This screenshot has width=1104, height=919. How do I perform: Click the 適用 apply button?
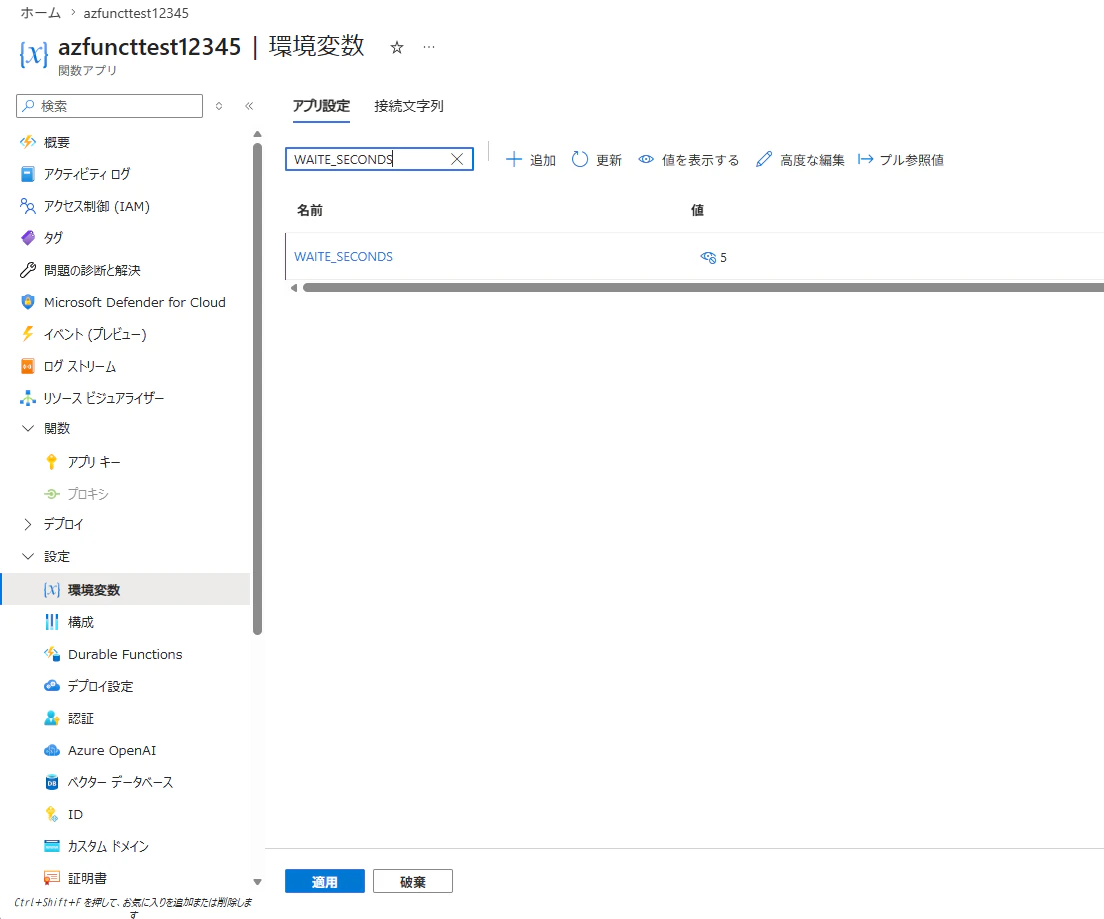pos(325,882)
